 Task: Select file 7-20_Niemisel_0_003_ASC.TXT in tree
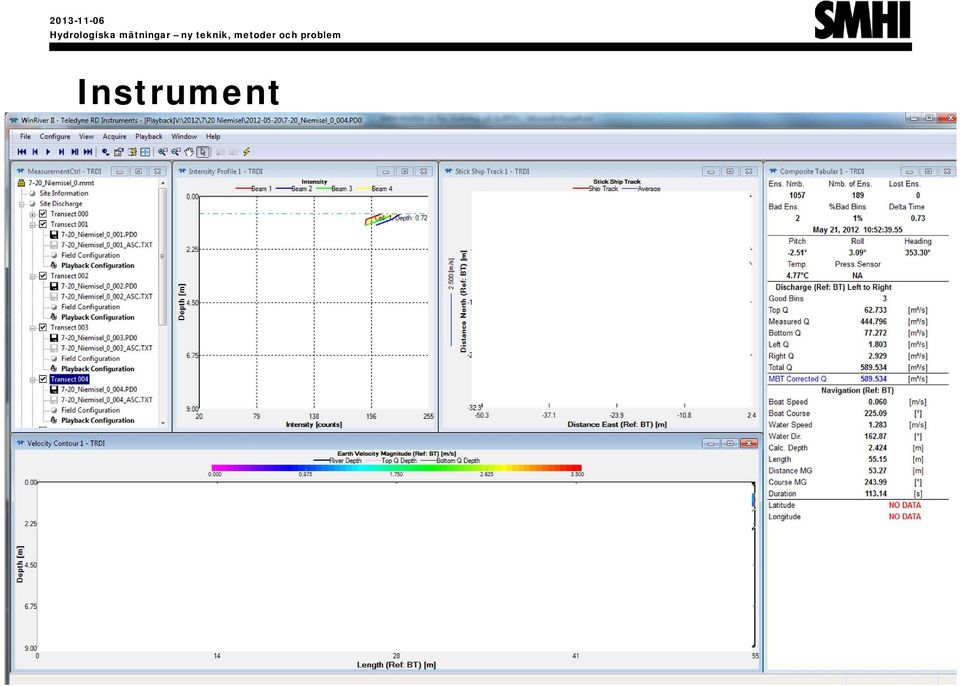point(107,348)
